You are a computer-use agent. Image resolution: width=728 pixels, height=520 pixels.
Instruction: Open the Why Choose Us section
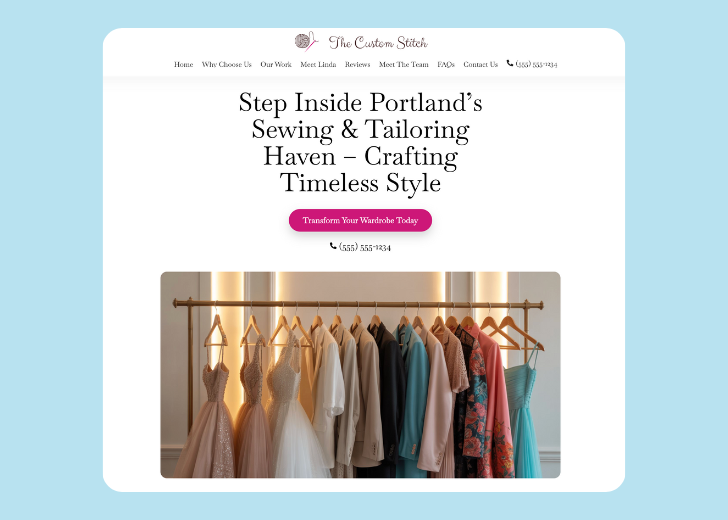click(227, 65)
